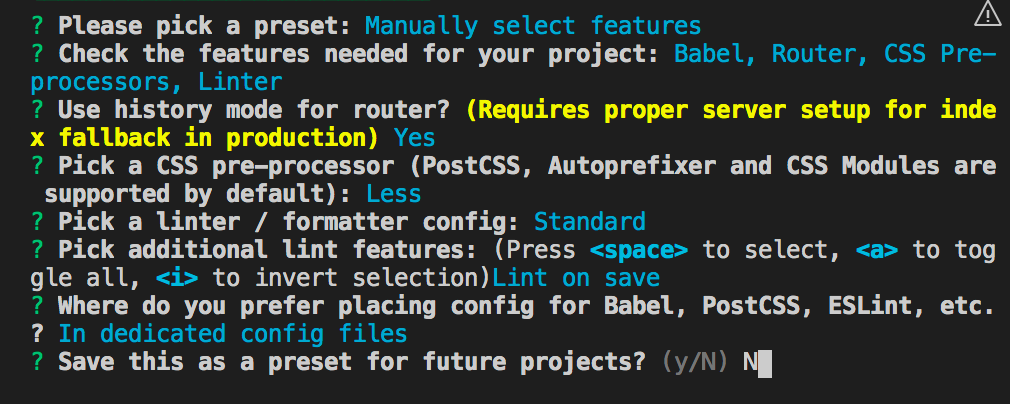1010x404 pixels.
Task: Click the warning triangle icon in the corner
Action: (987, 13)
